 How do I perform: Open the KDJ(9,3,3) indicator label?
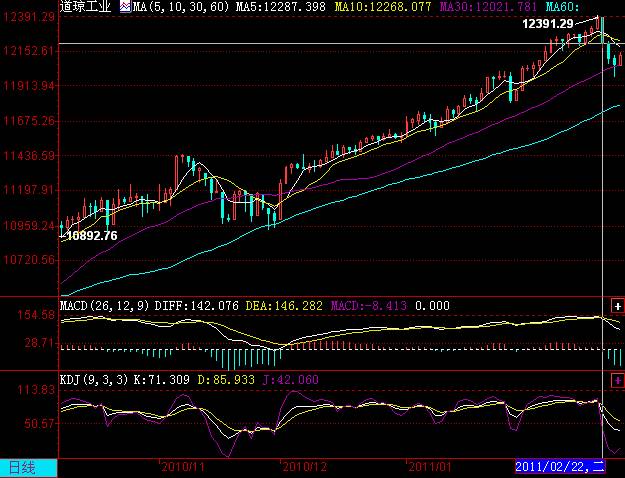[x=94, y=380]
